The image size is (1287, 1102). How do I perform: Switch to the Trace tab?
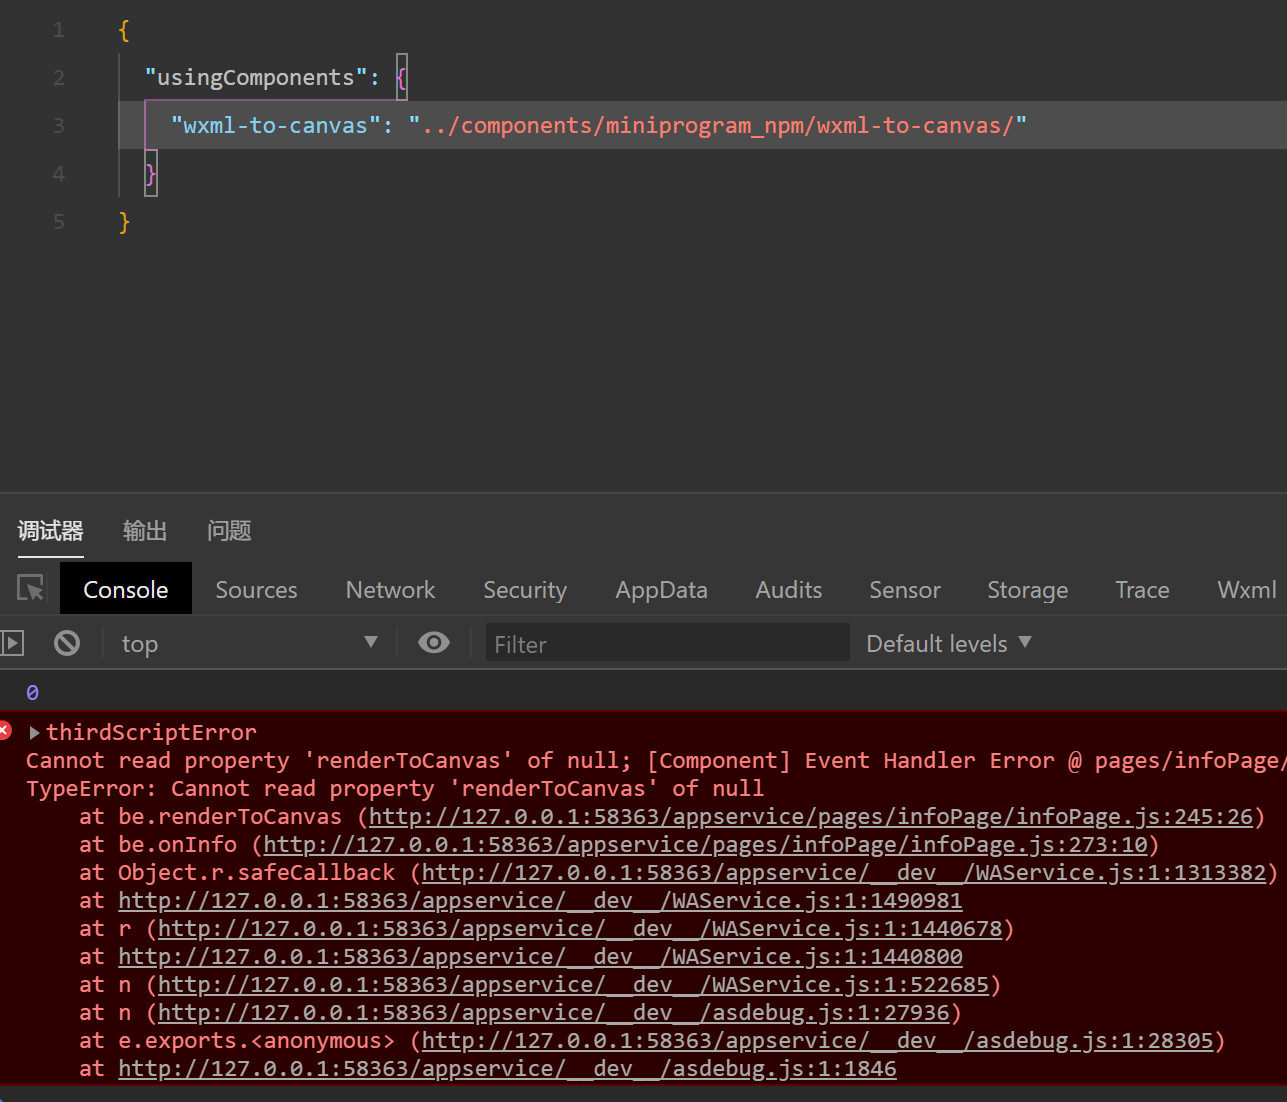1142,590
